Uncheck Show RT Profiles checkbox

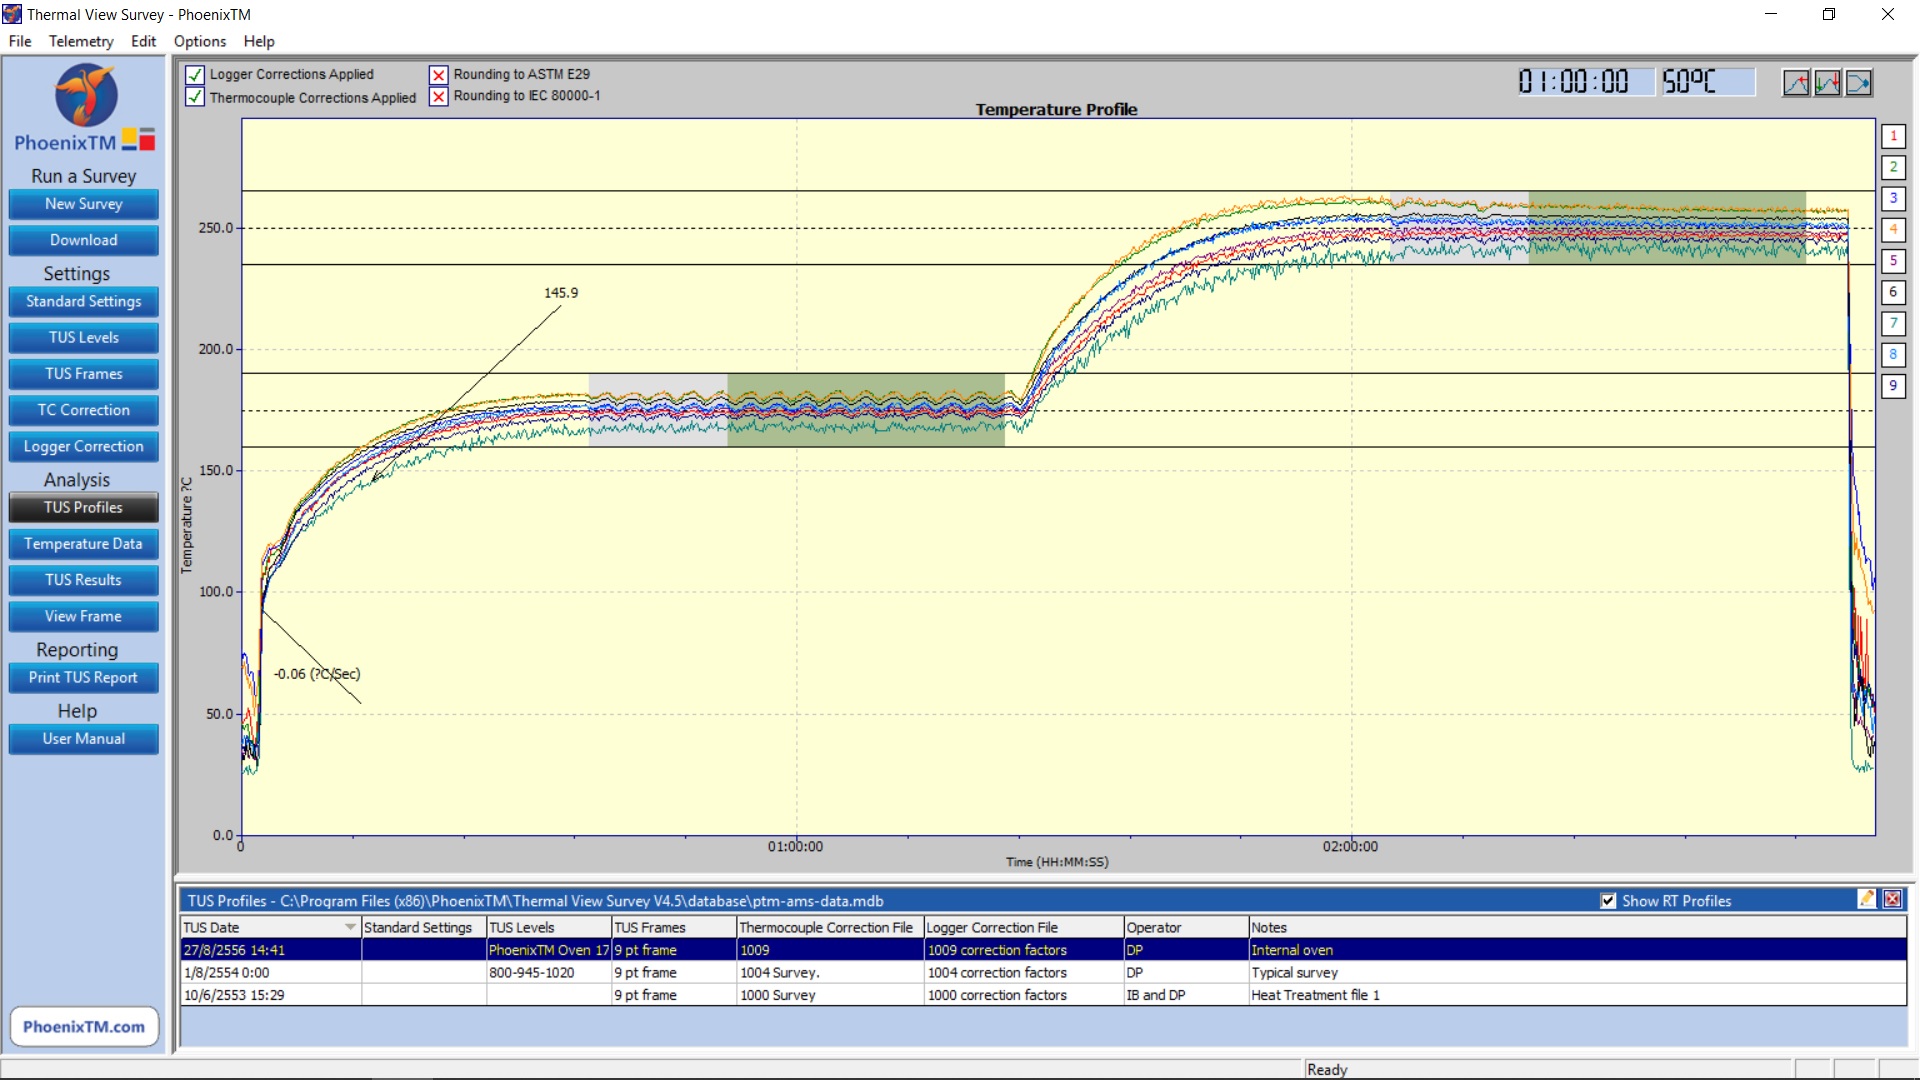(1608, 901)
